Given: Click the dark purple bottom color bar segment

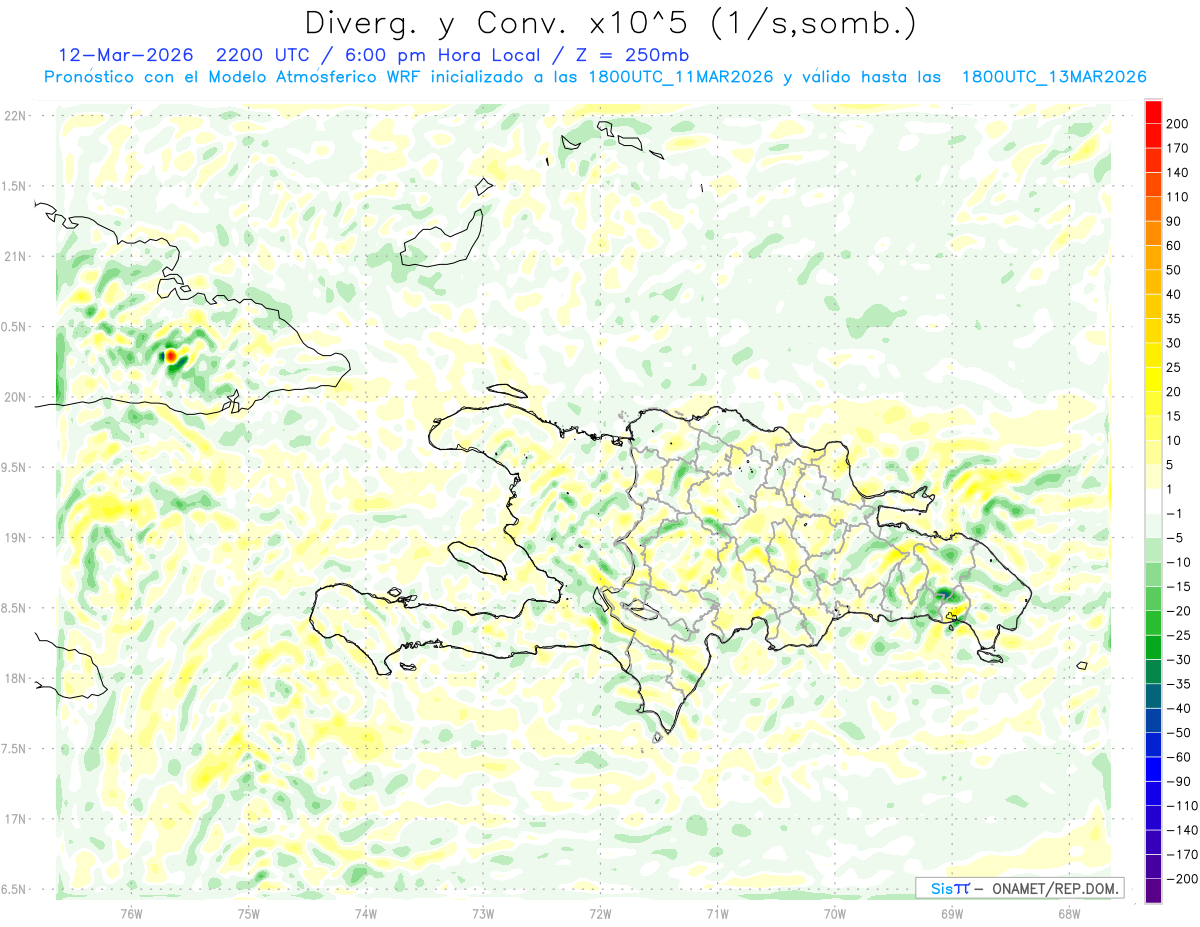Looking at the screenshot, I should click(x=1154, y=891).
